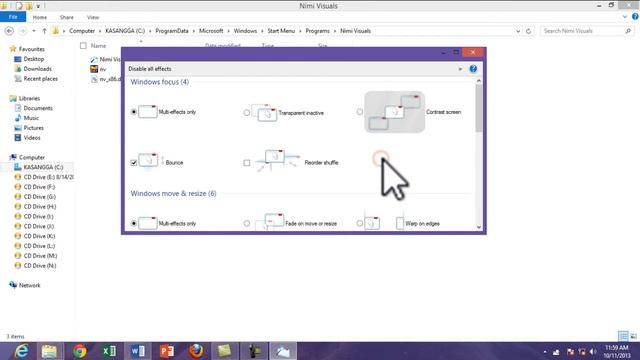Switch to the View ribbon tab

coord(93,17)
